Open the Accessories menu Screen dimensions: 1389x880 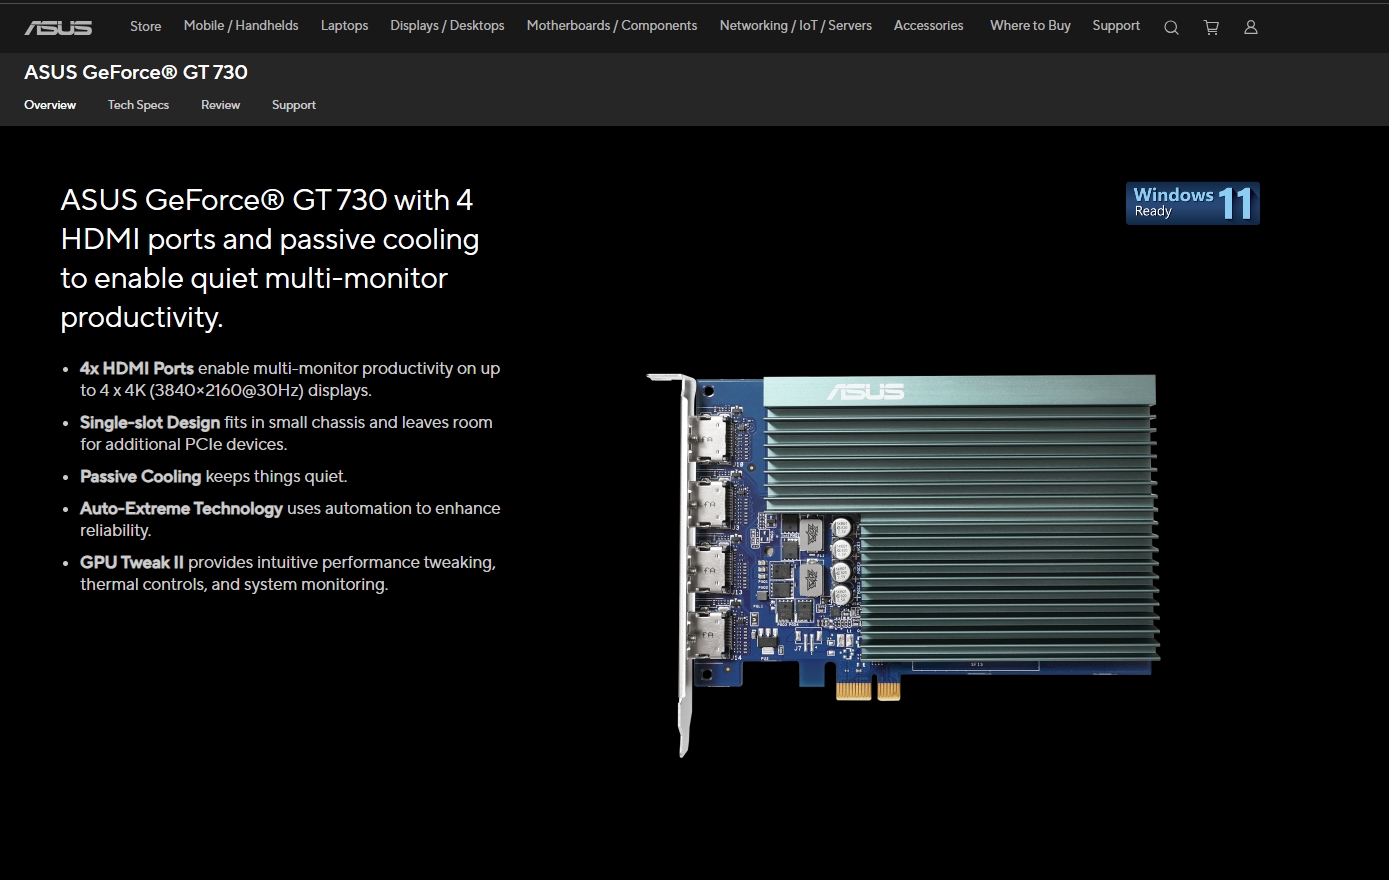[928, 26]
